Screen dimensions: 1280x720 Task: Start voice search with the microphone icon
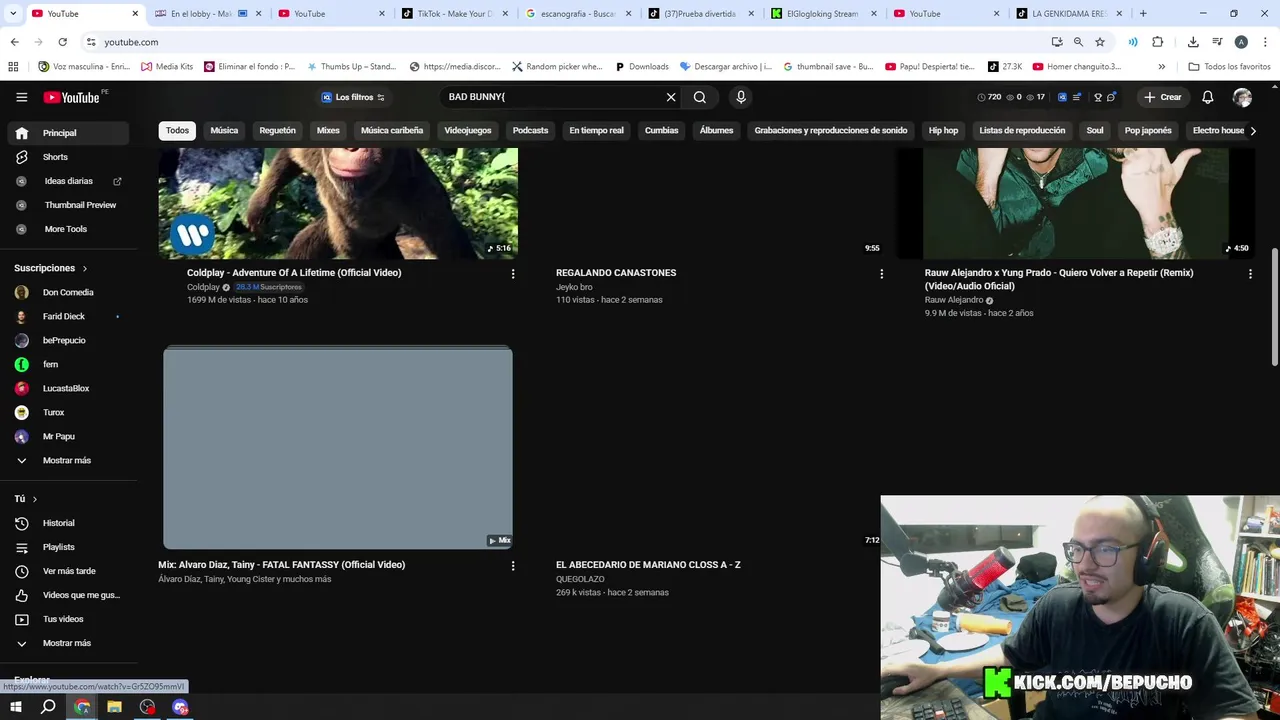pos(741,97)
